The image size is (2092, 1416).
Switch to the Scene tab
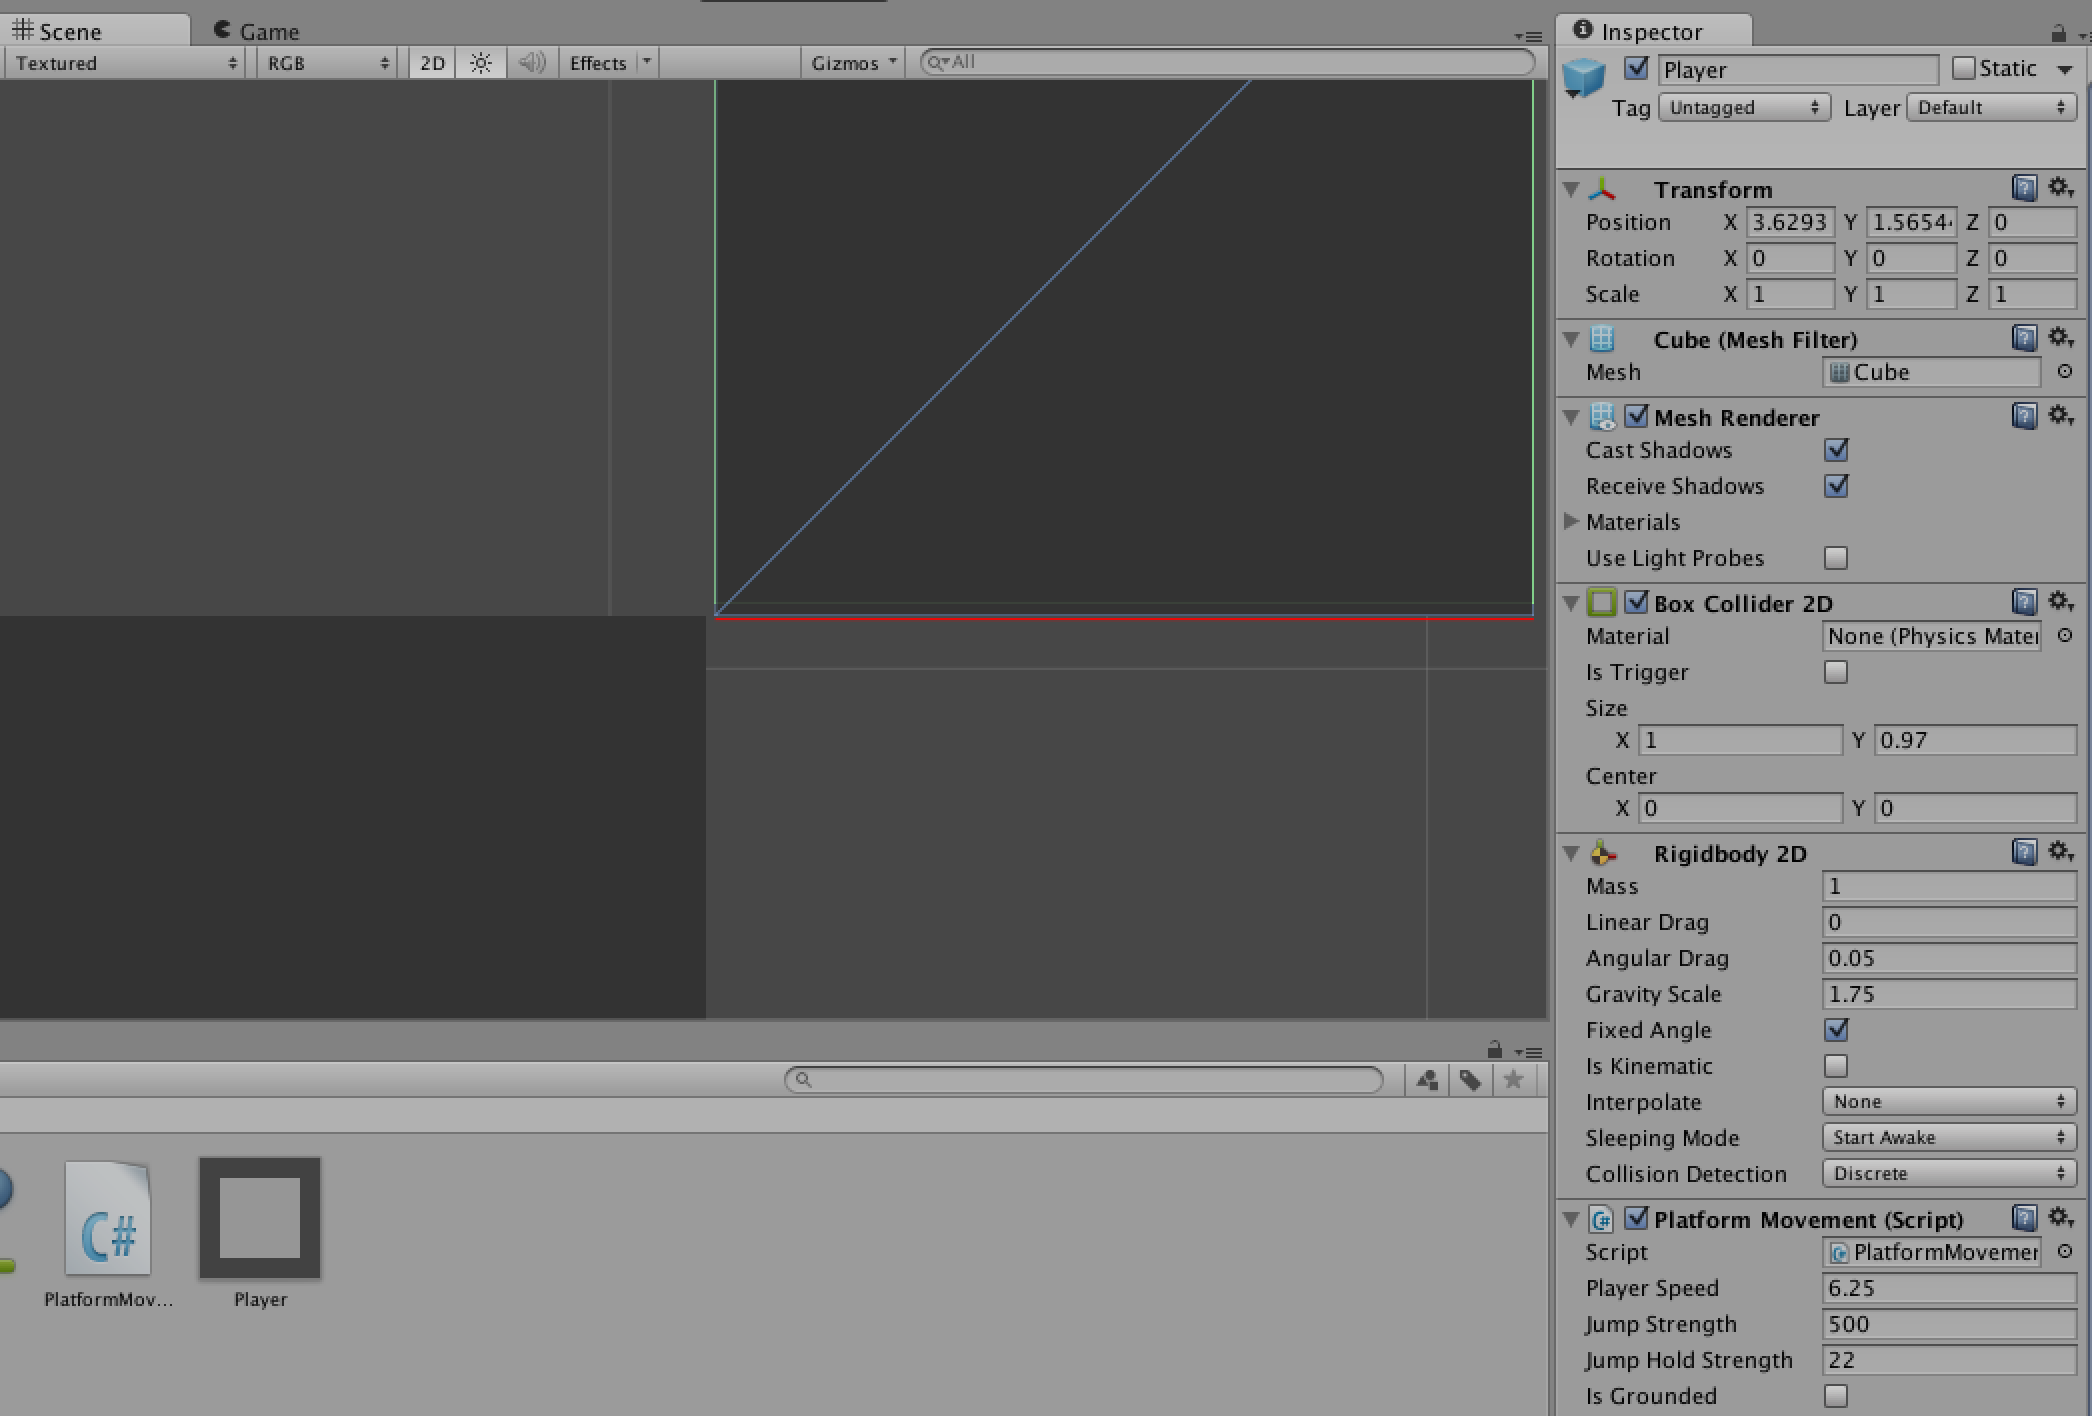coord(88,30)
